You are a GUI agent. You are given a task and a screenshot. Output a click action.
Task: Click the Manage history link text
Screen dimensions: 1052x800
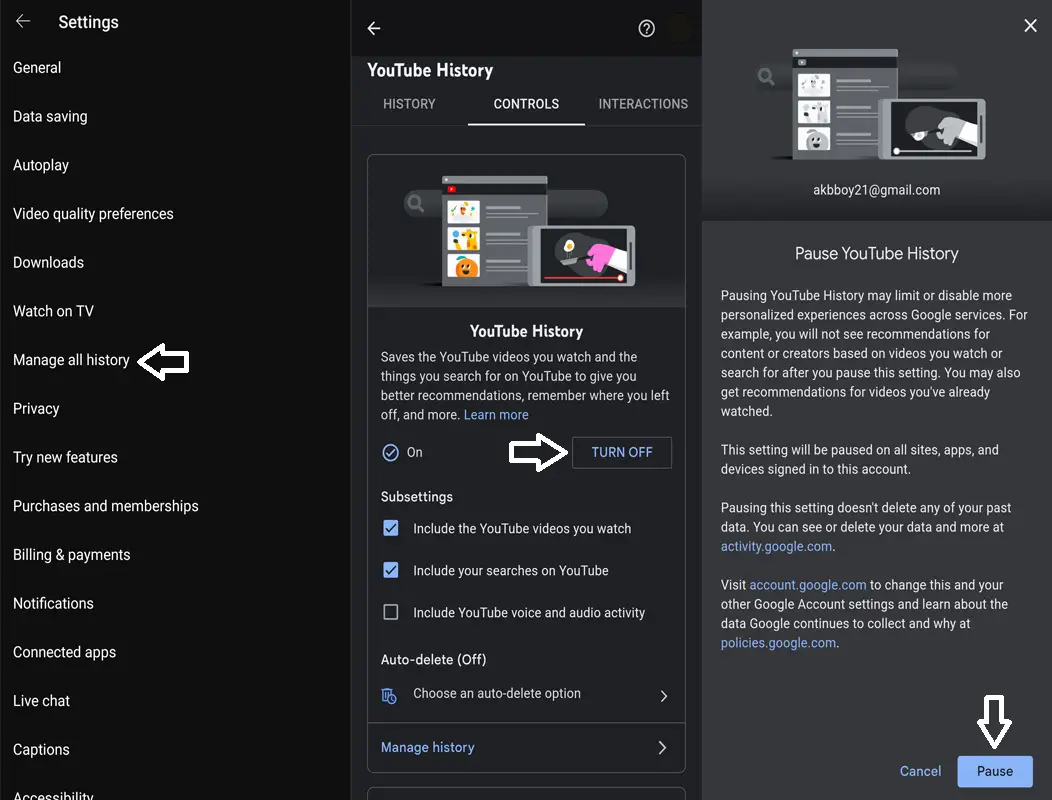[x=427, y=748]
